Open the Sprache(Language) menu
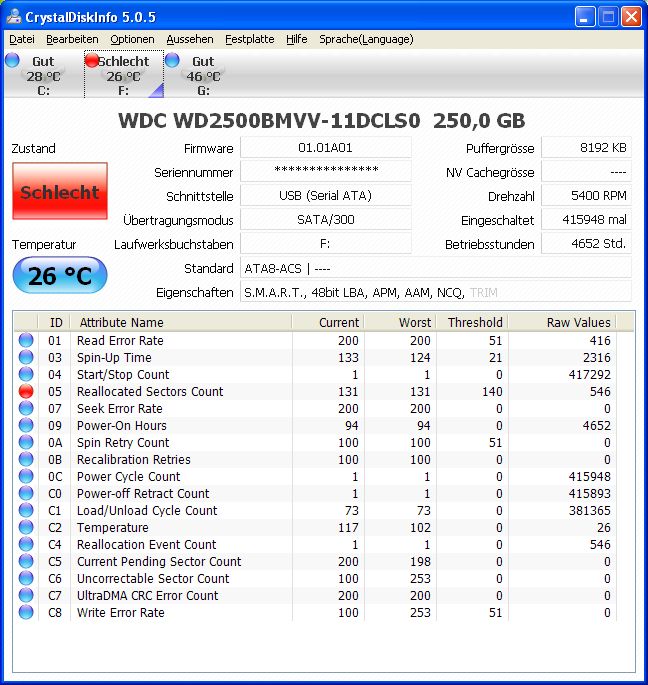This screenshot has width=648, height=685. point(366,39)
